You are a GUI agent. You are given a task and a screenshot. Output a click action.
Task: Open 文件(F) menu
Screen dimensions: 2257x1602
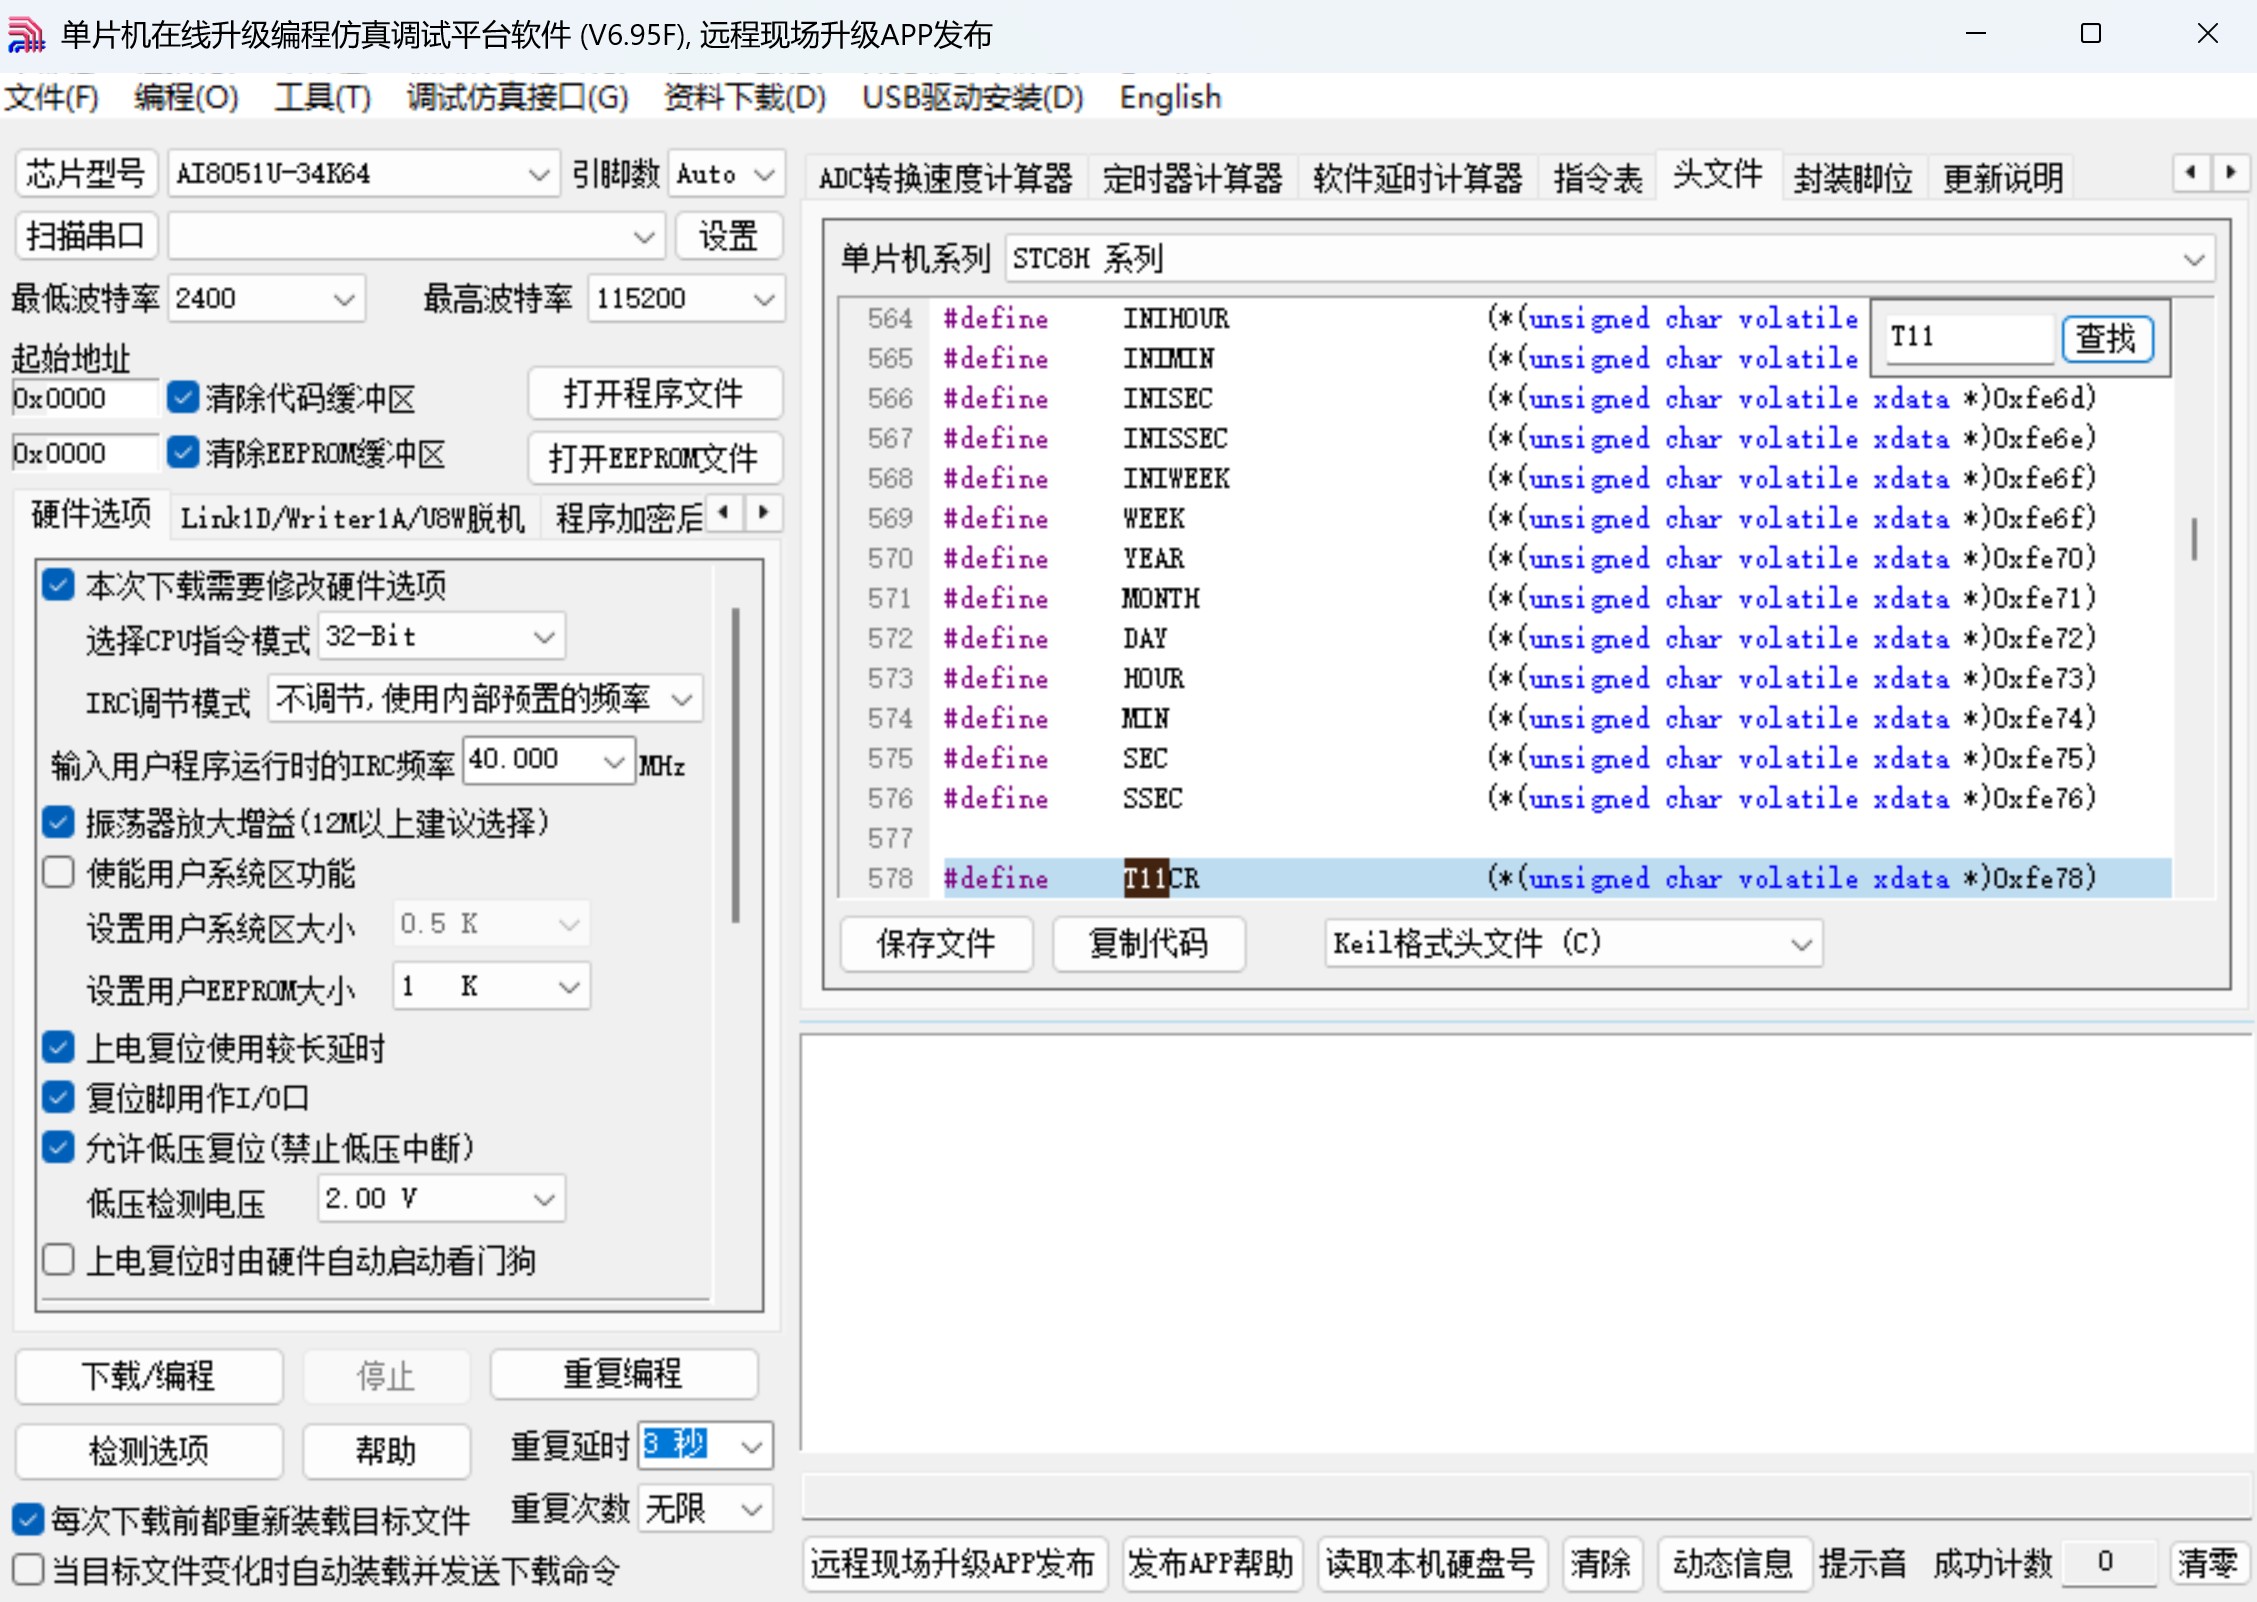(x=52, y=97)
